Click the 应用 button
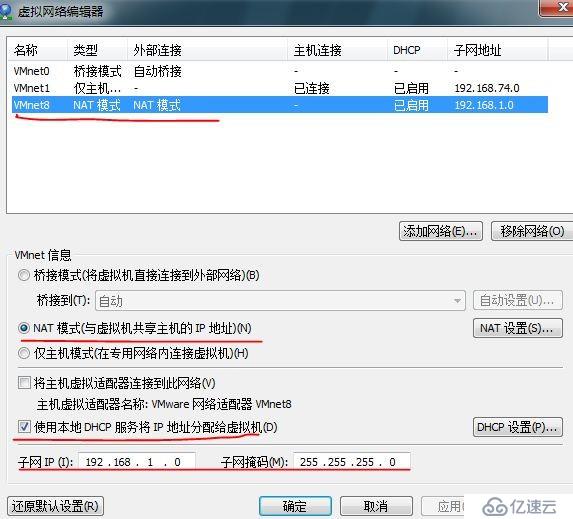573x519 pixels. coord(444,506)
